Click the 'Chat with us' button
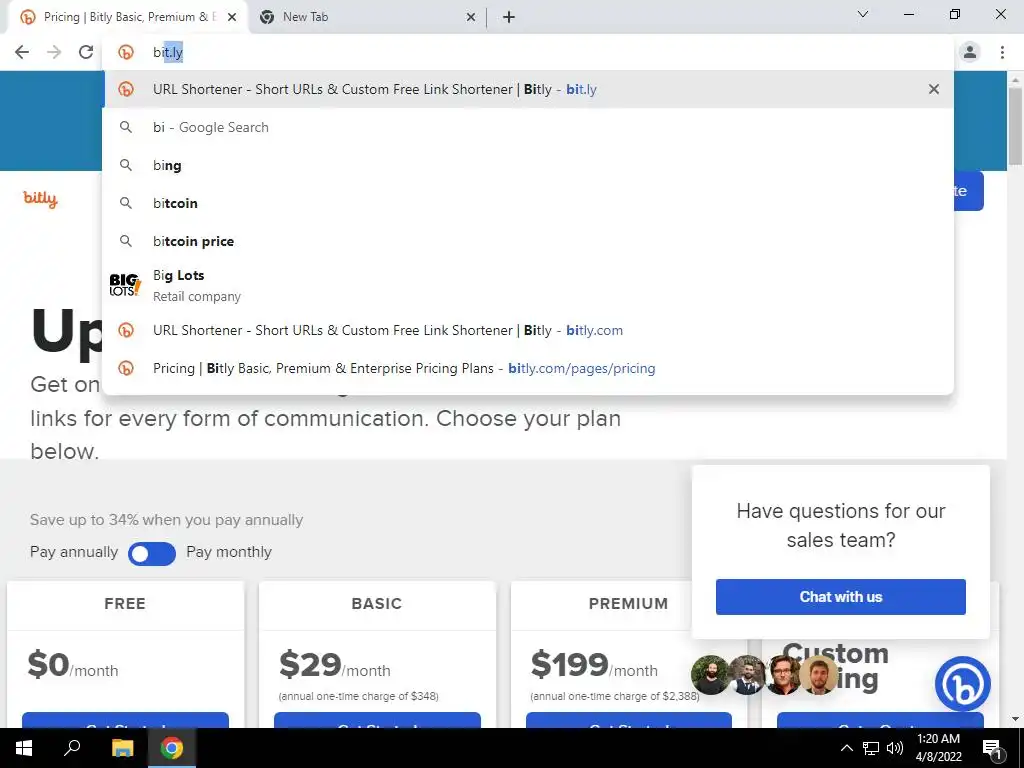 point(840,597)
